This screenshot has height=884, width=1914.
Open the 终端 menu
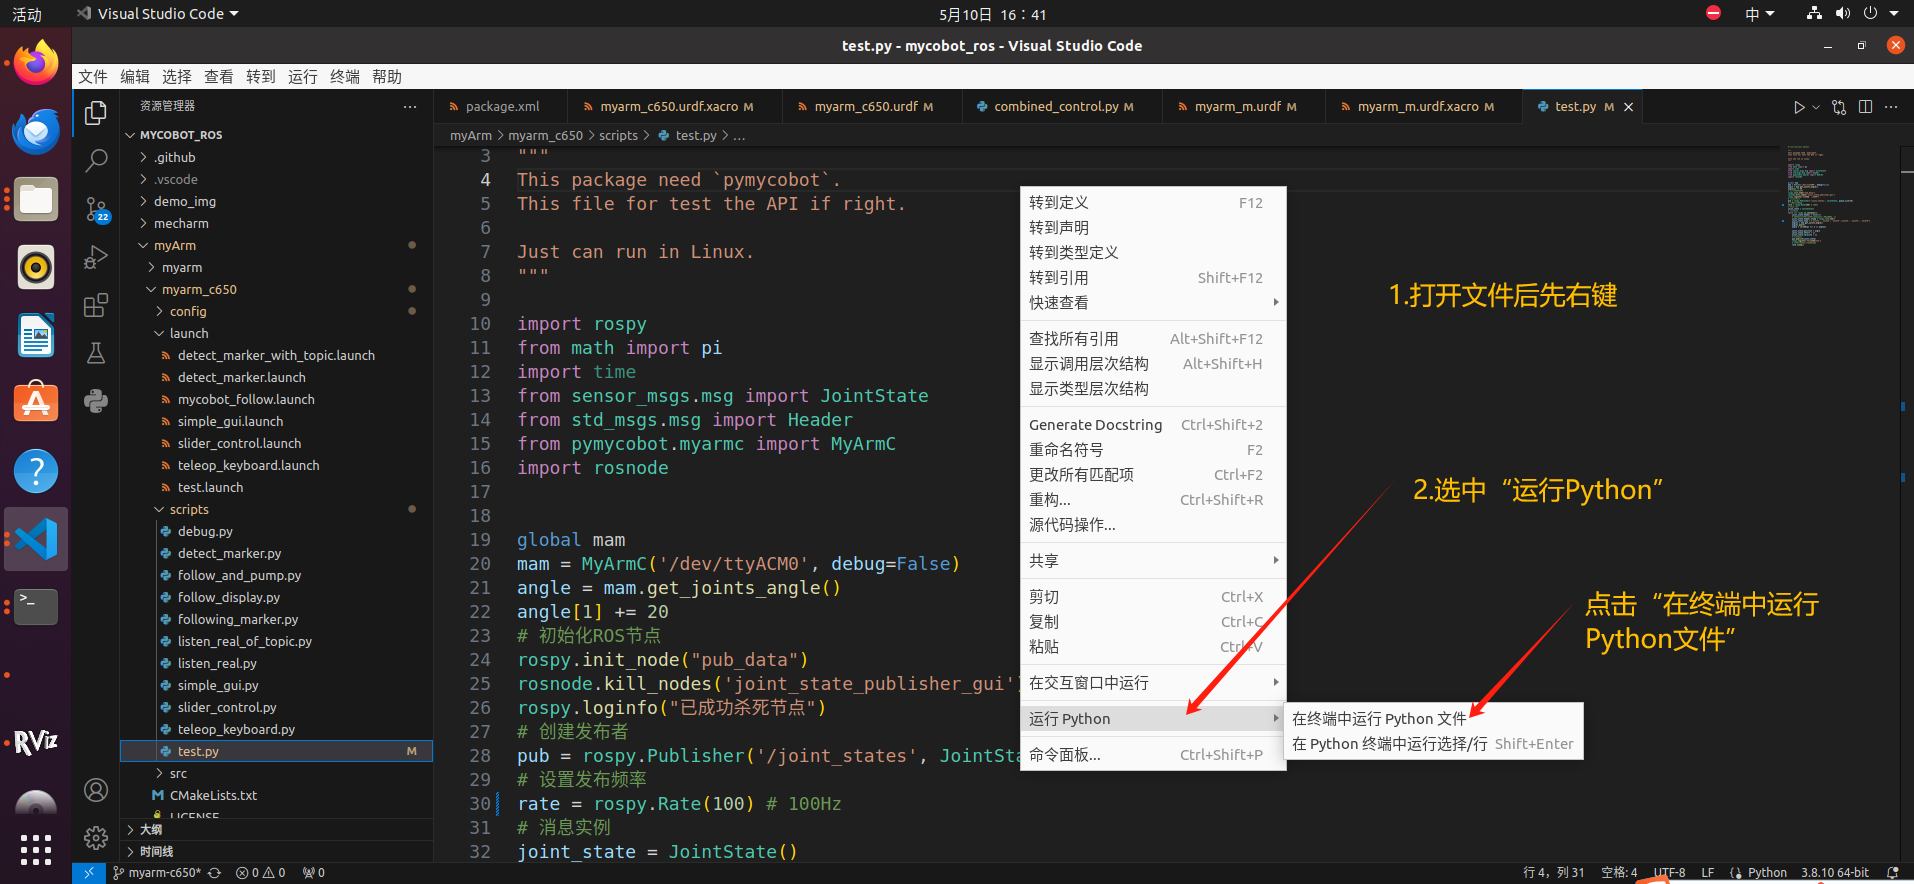click(345, 77)
